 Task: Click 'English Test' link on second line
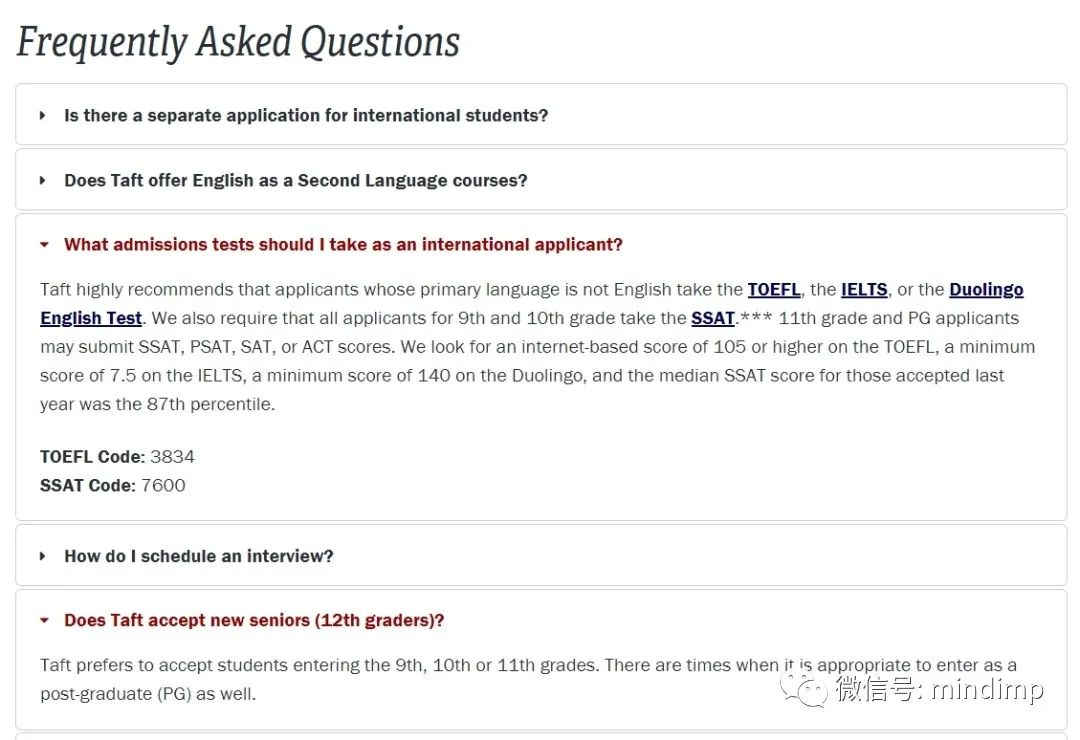91,318
